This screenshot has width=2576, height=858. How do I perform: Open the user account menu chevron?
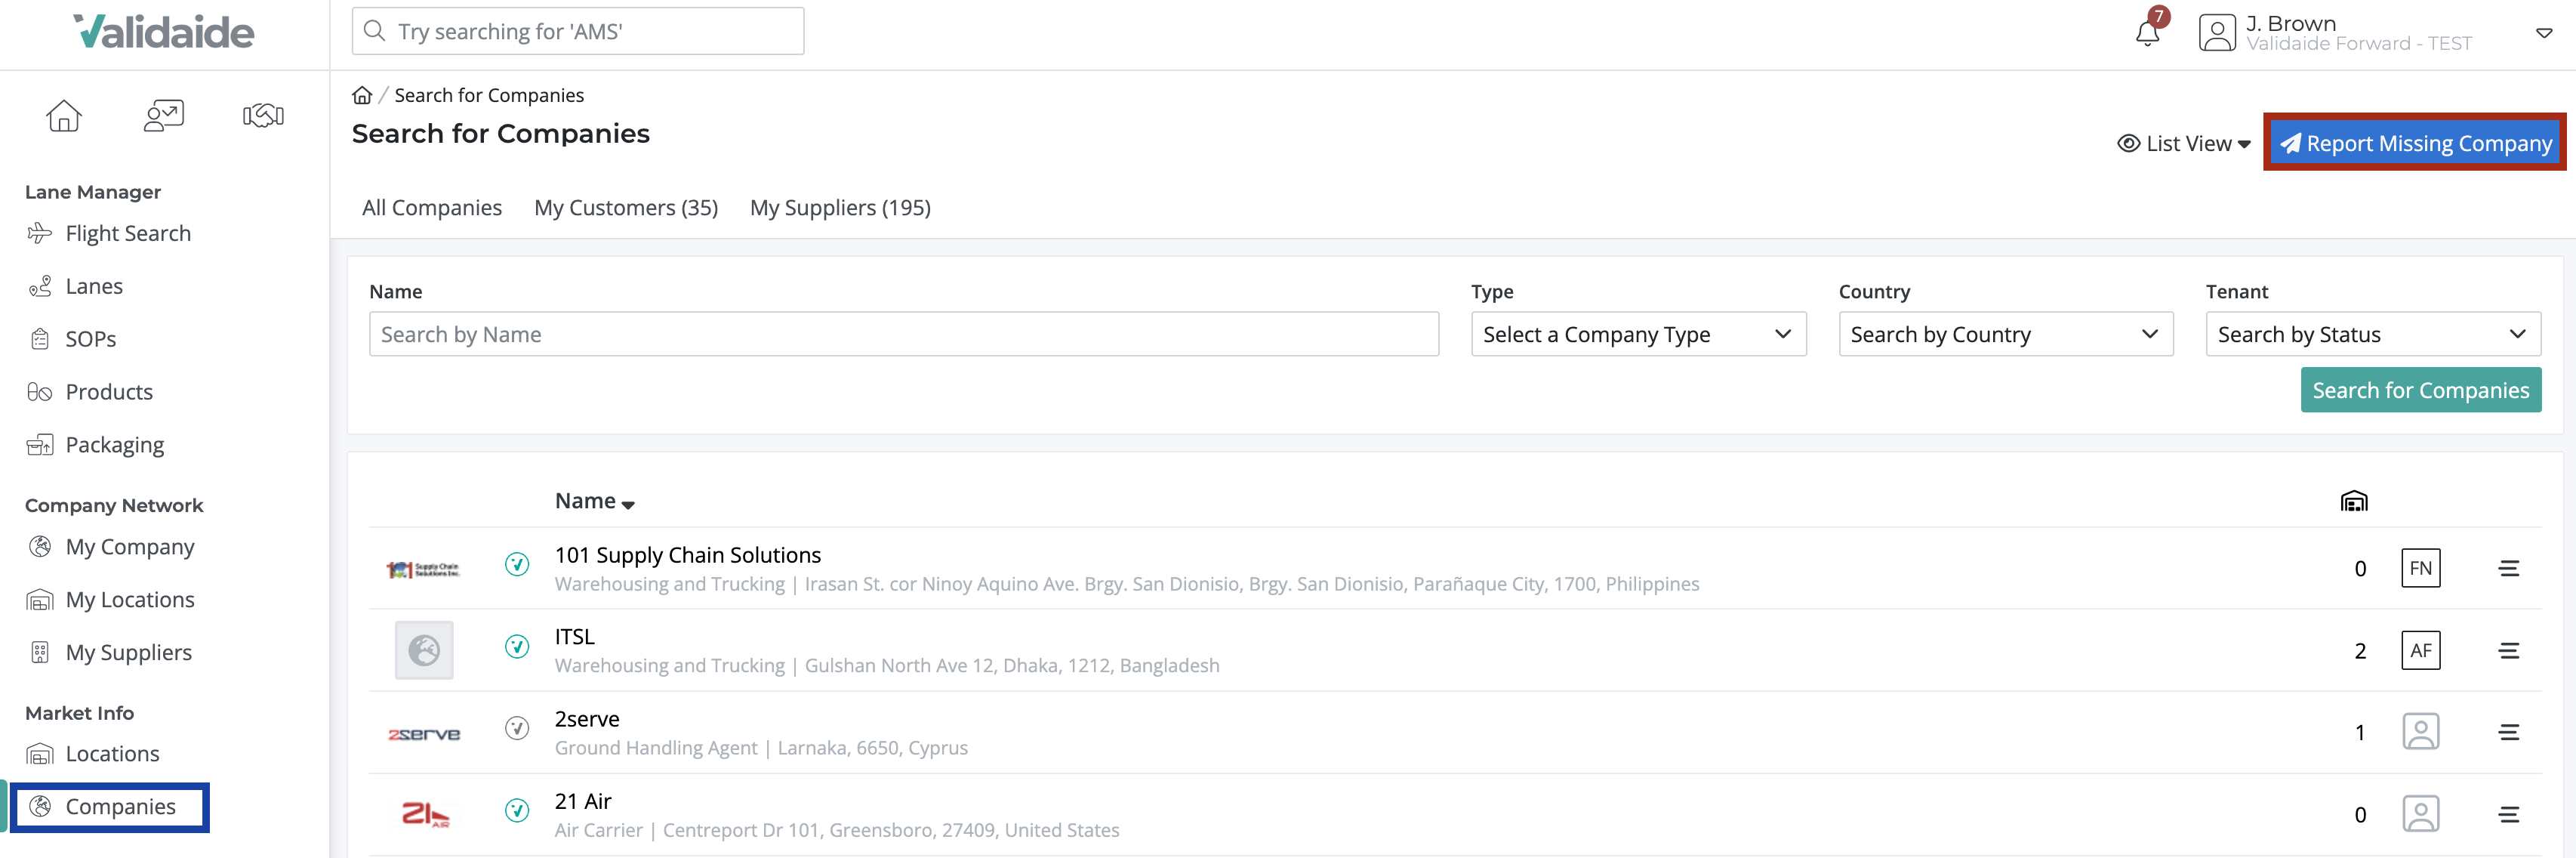click(x=2544, y=33)
